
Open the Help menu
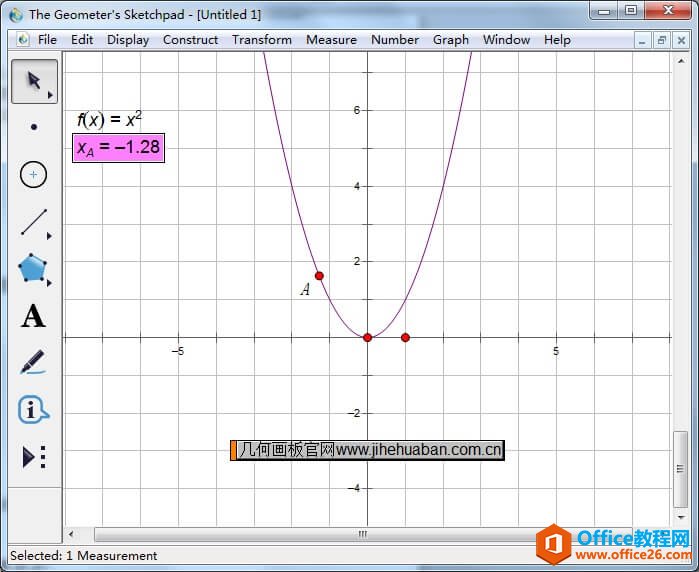pos(557,40)
